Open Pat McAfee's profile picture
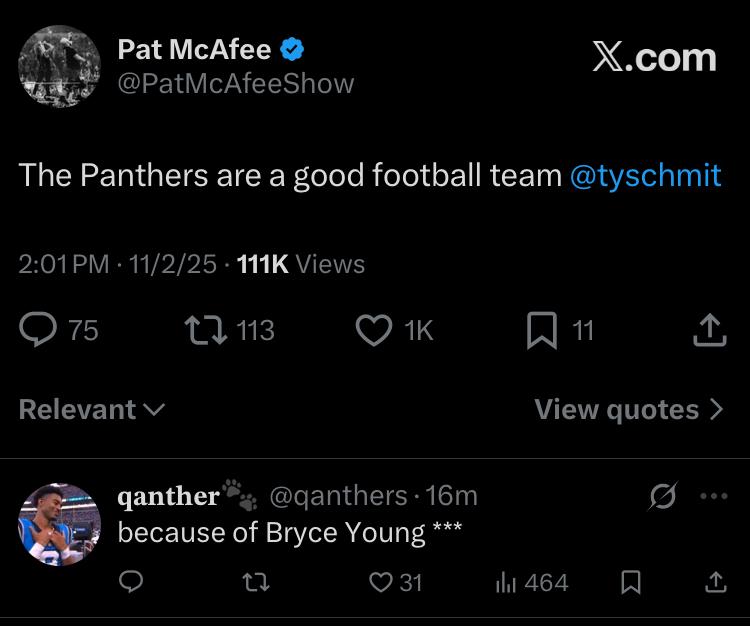750x626 pixels. click(x=60, y=66)
